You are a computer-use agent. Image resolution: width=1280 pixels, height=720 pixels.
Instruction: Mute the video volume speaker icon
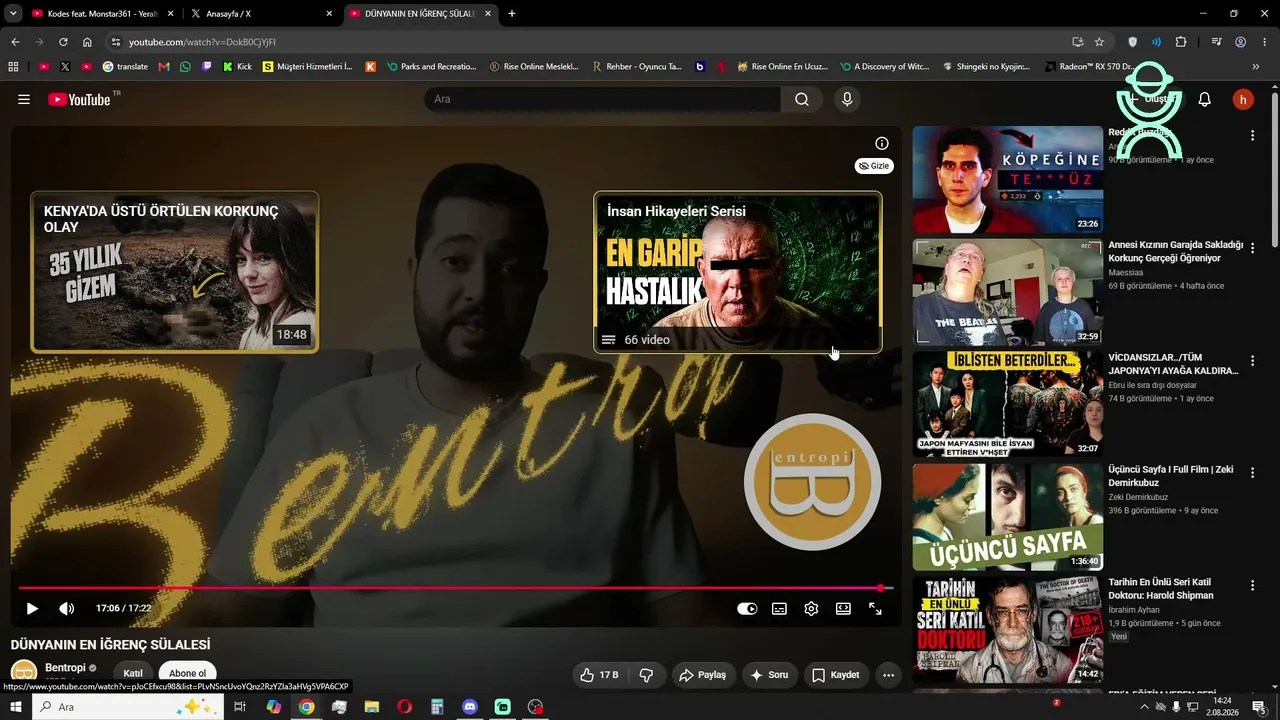tap(66, 608)
